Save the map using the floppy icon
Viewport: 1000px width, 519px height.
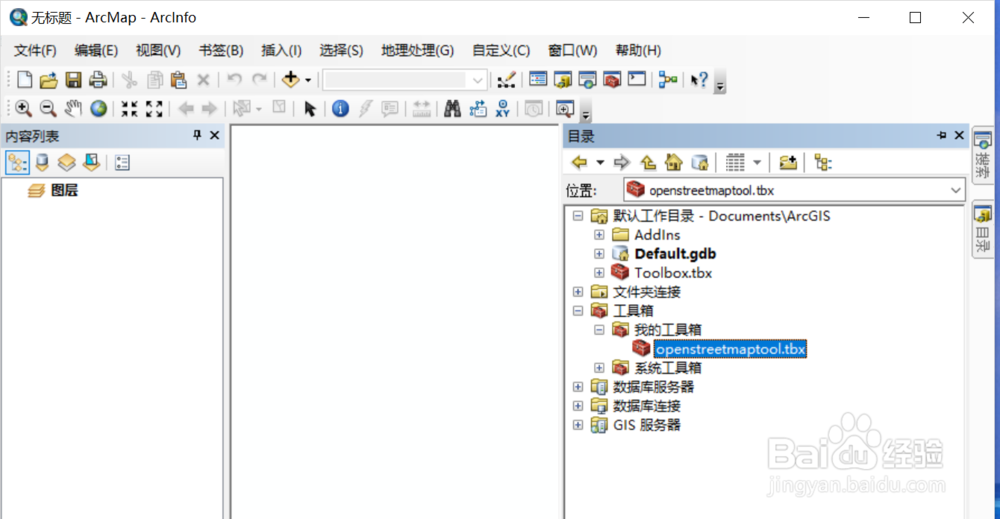pos(73,80)
